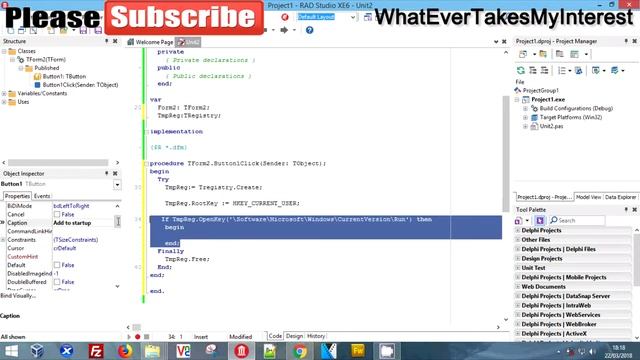
Task: Pin the Object Inspector panel
Action: pos(107,173)
